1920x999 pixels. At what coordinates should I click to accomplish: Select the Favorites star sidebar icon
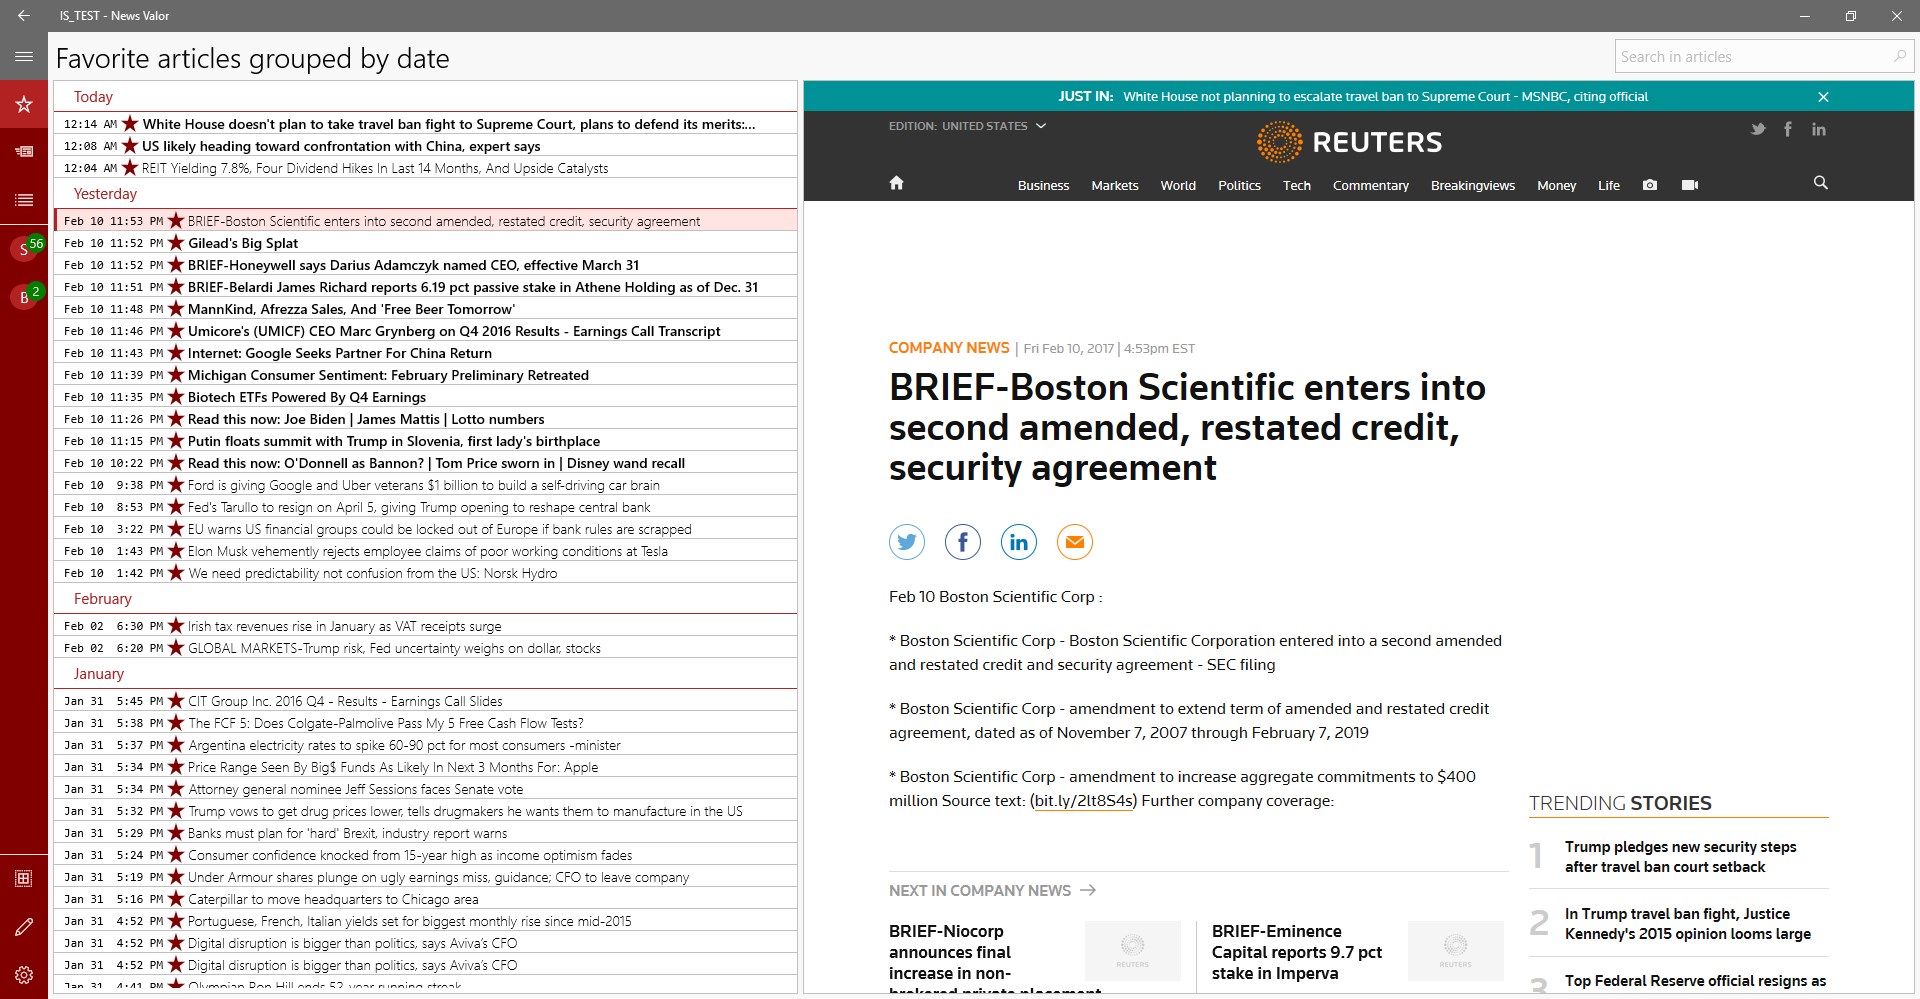(x=24, y=104)
